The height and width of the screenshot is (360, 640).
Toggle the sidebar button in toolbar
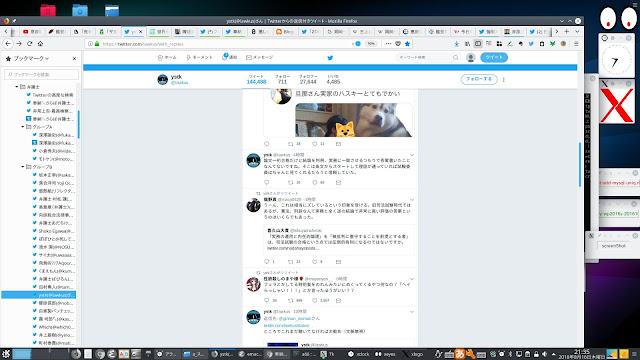(478, 44)
